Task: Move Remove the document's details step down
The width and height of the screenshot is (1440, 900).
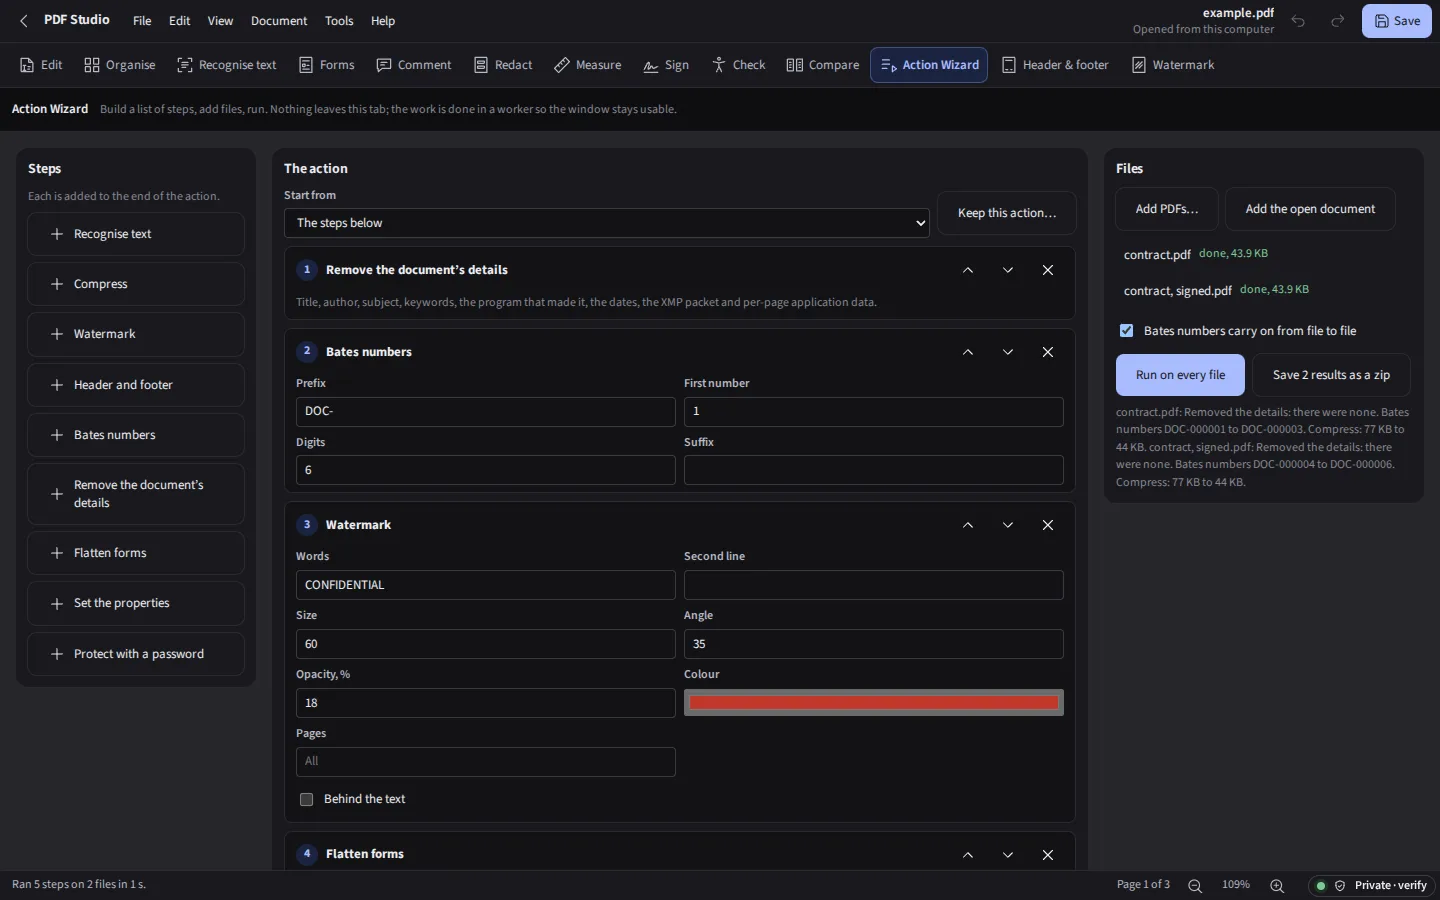Action: tap(1008, 270)
